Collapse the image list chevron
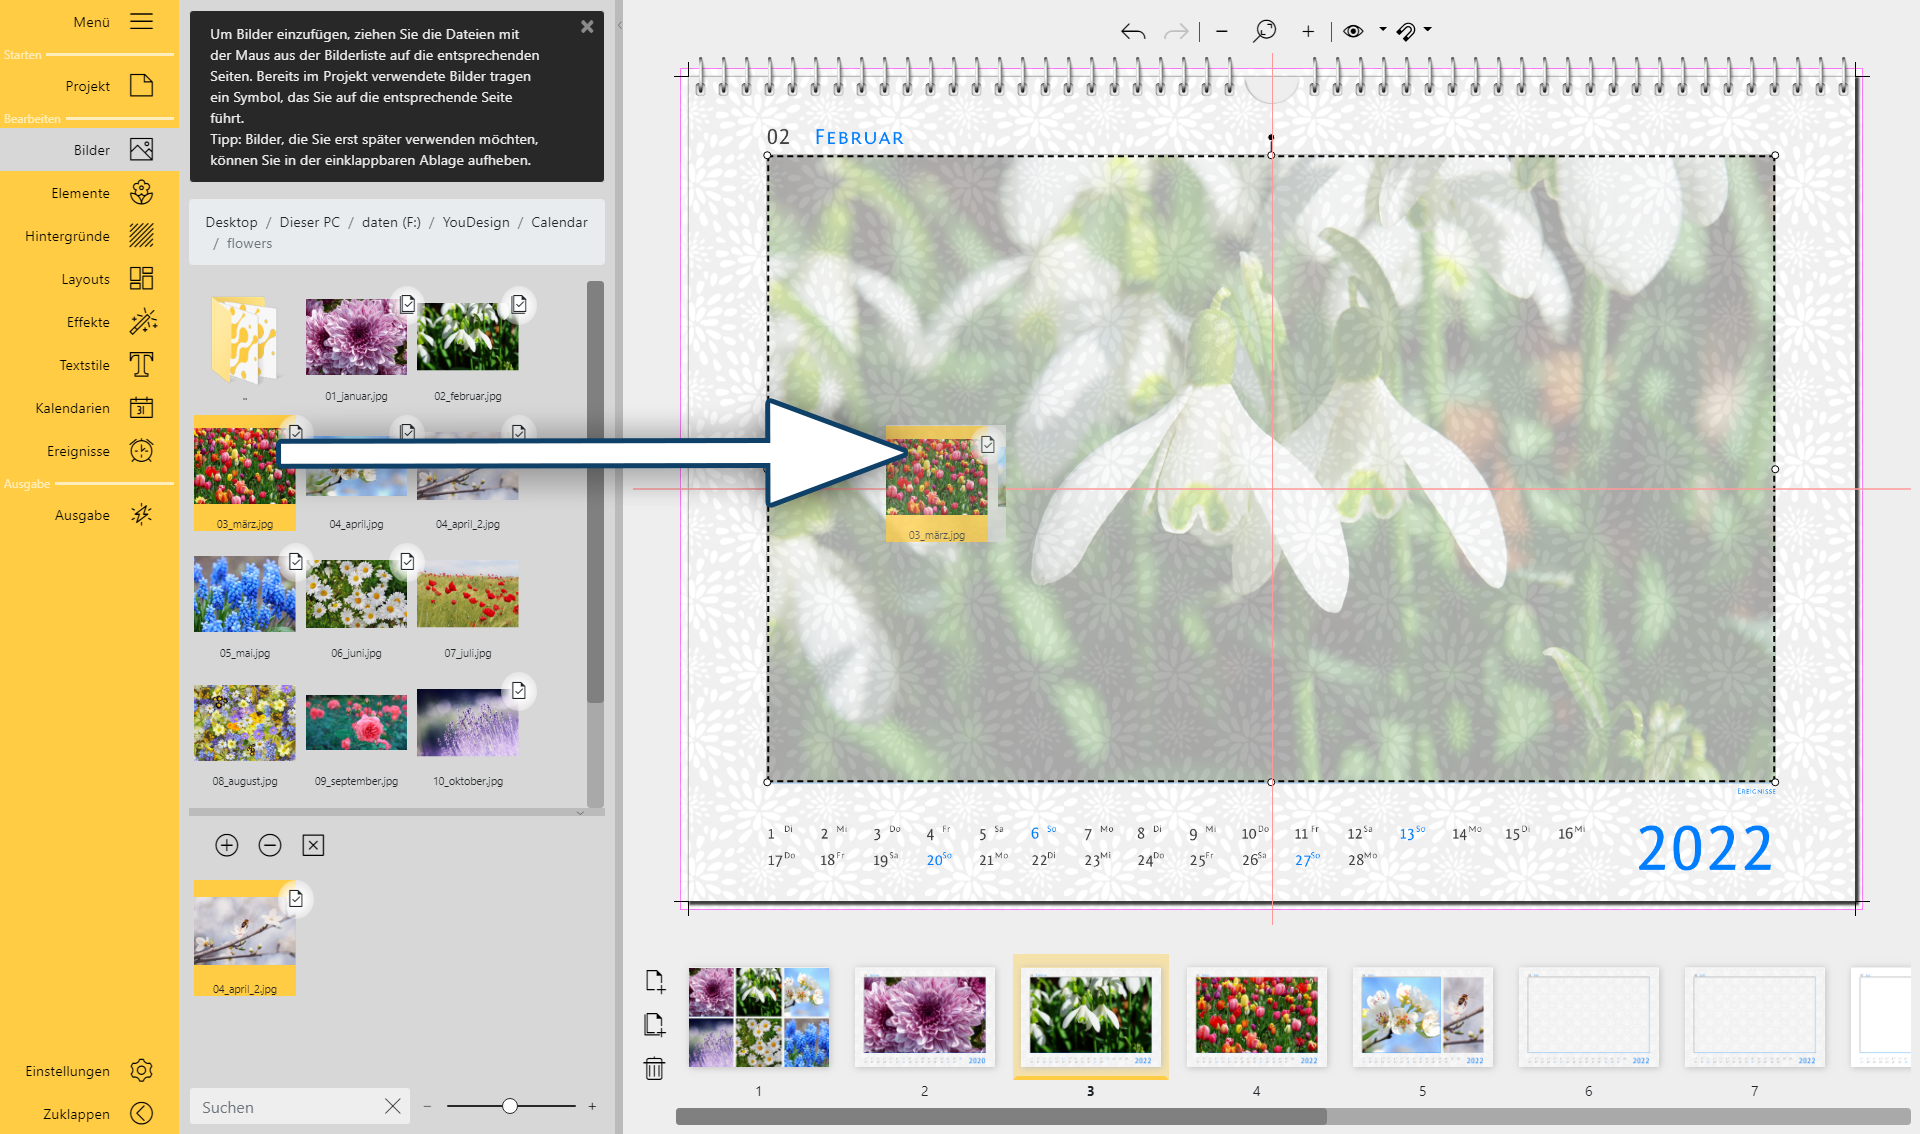The width and height of the screenshot is (1920, 1134). tap(580, 813)
